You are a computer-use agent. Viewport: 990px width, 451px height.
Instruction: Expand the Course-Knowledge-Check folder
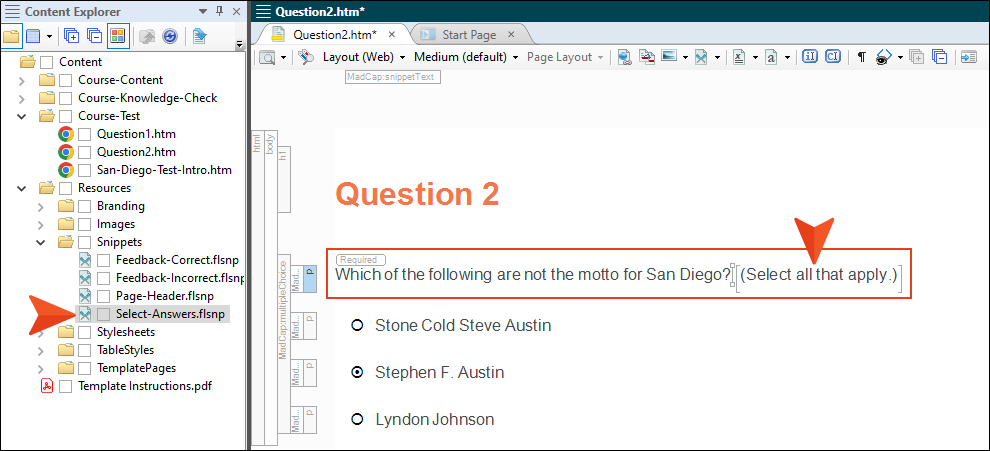(x=22, y=98)
